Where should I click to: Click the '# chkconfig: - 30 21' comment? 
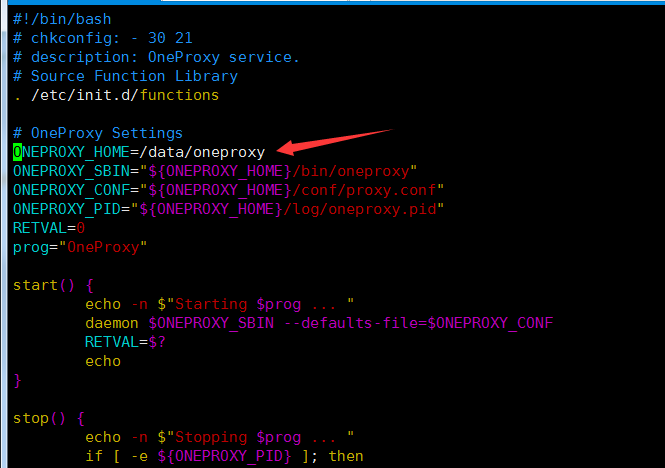(103, 38)
